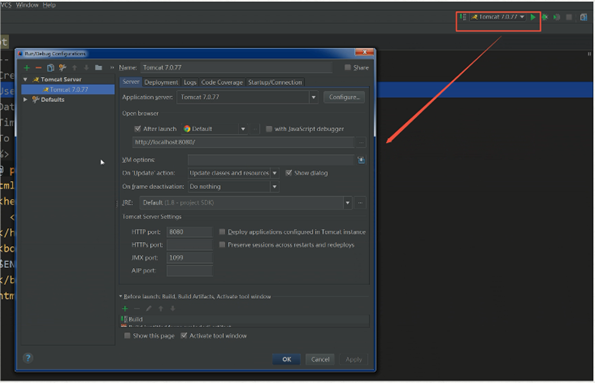Open the Project Structure icon in the IDE toolbar

584,17
